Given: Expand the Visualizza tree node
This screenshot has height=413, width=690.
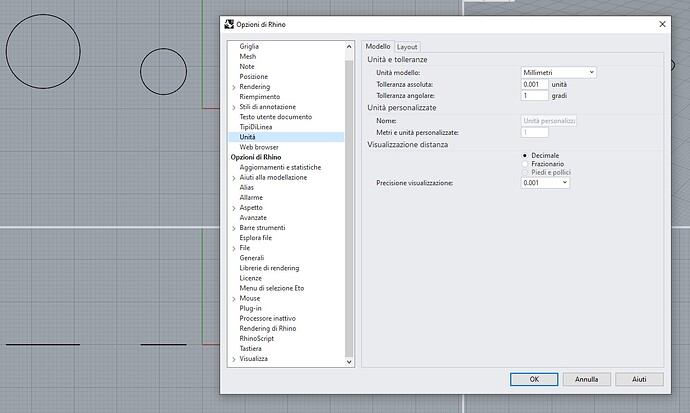Looking at the screenshot, I should click(234, 359).
